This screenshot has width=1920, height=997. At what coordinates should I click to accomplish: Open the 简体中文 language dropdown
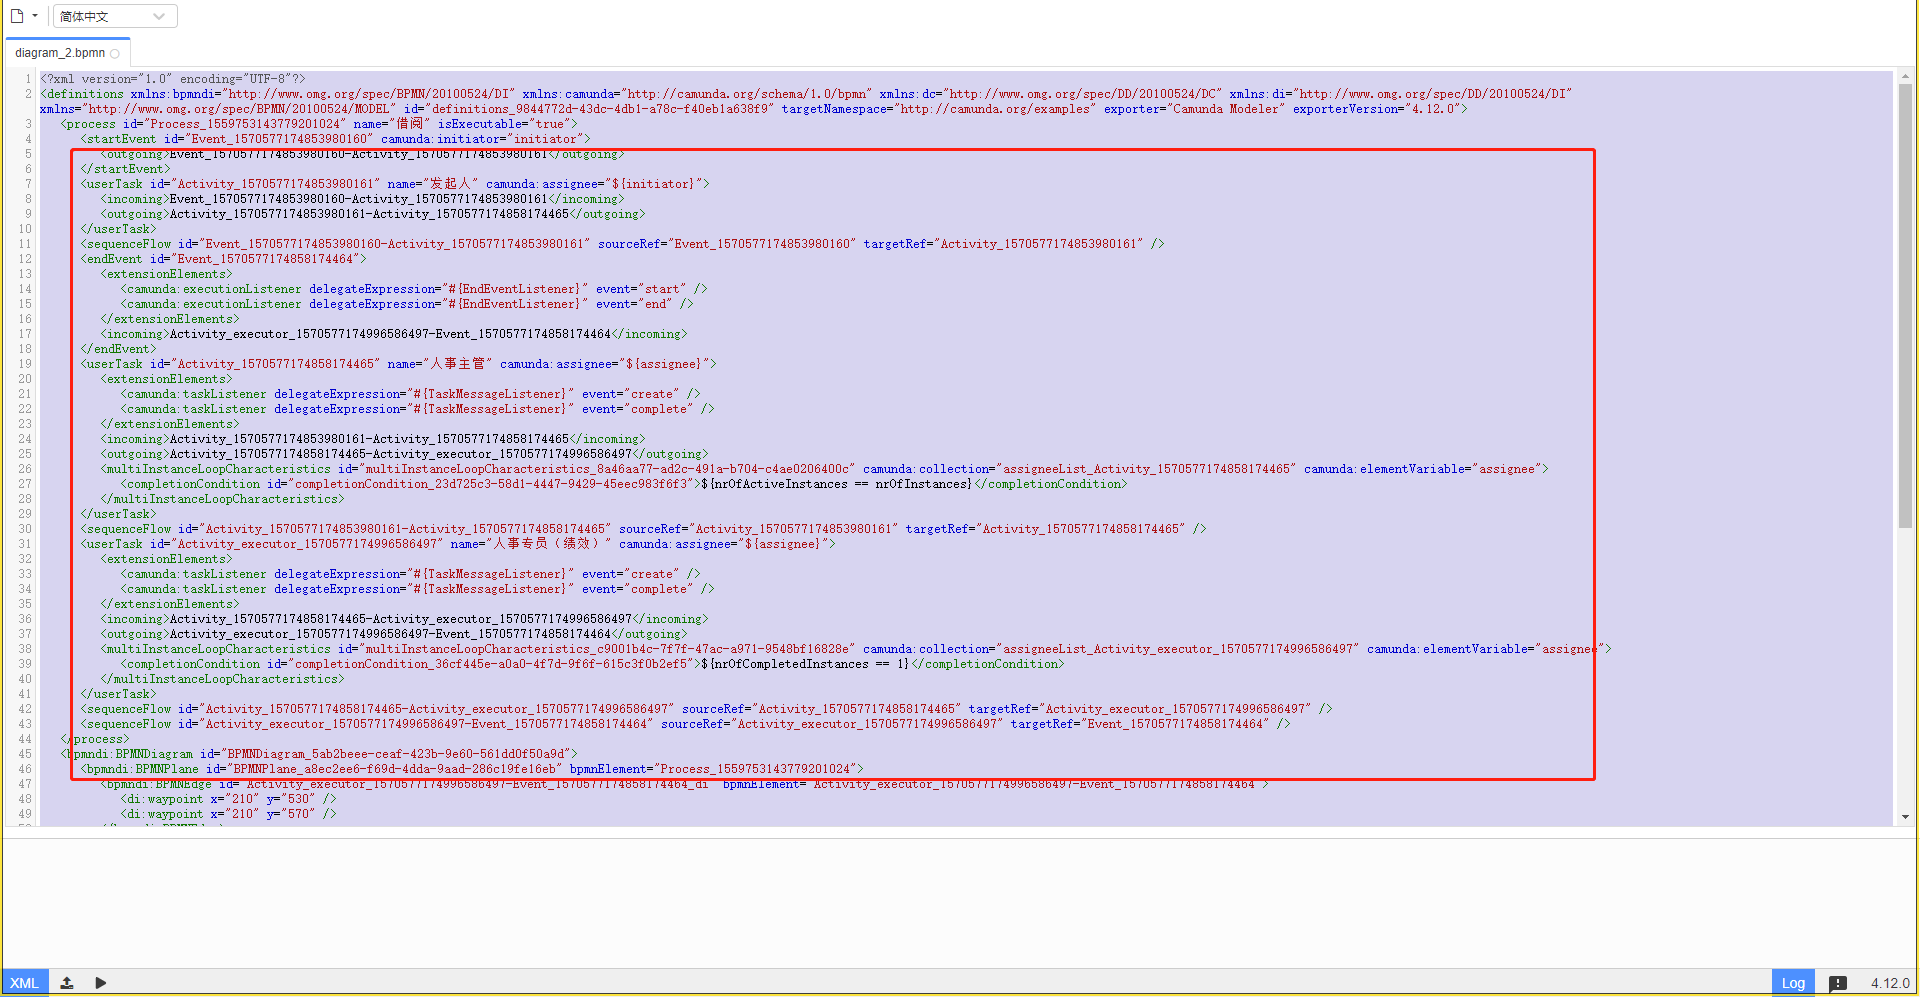[x=115, y=16]
